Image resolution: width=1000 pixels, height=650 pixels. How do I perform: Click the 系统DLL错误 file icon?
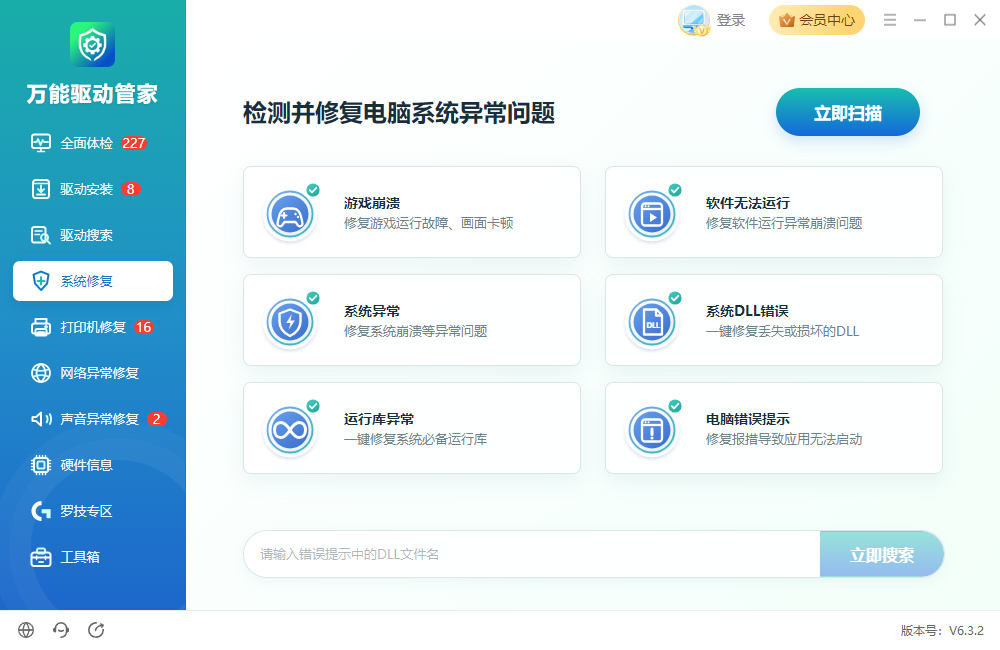652,323
